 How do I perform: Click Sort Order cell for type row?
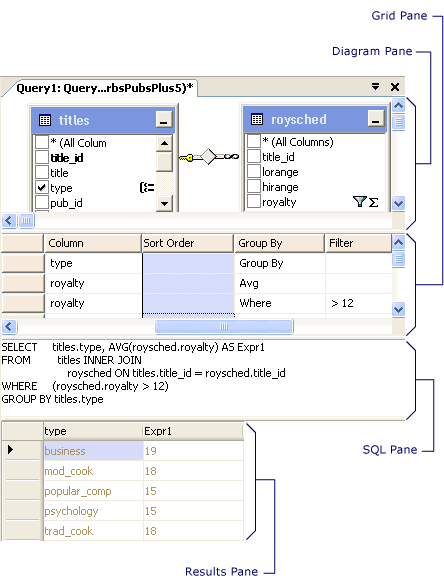(x=188, y=263)
